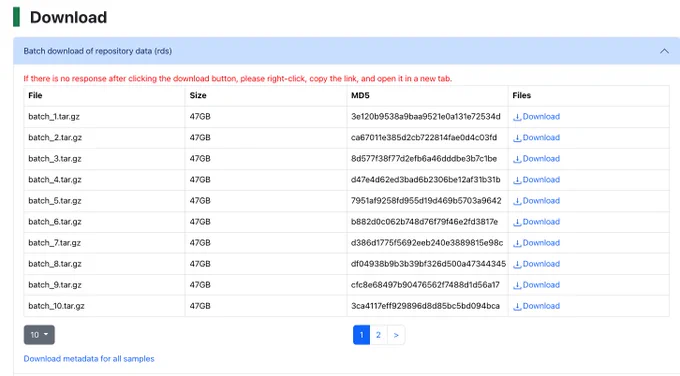Image resolution: width=680 pixels, height=376 pixels.
Task: Select file name batch_7.tar.gz
Action: (55, 243)
